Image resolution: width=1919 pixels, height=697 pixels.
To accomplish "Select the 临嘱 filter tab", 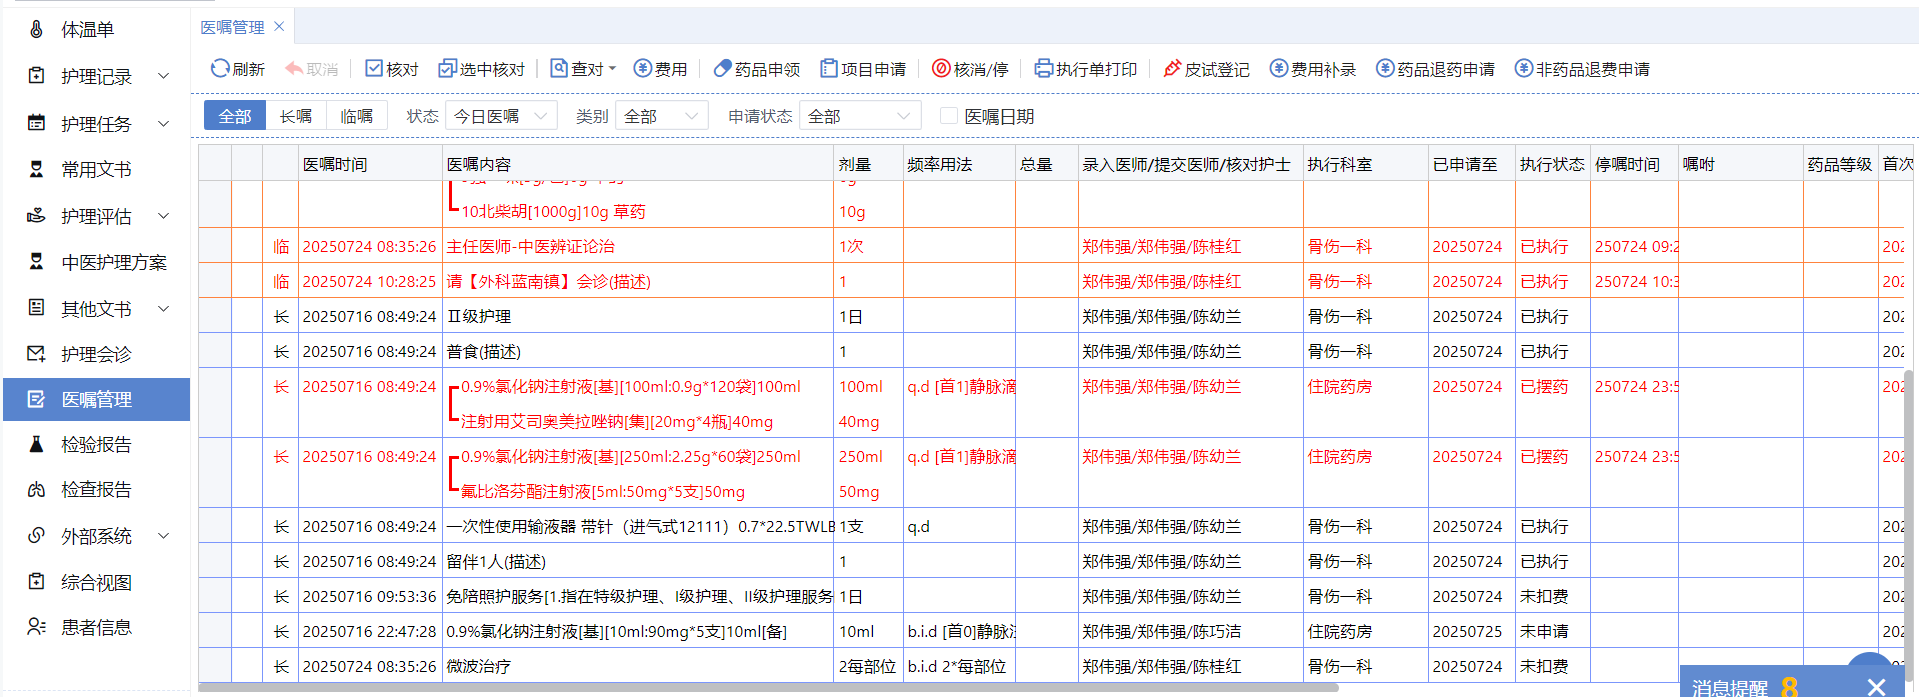I will pos(357,116).
